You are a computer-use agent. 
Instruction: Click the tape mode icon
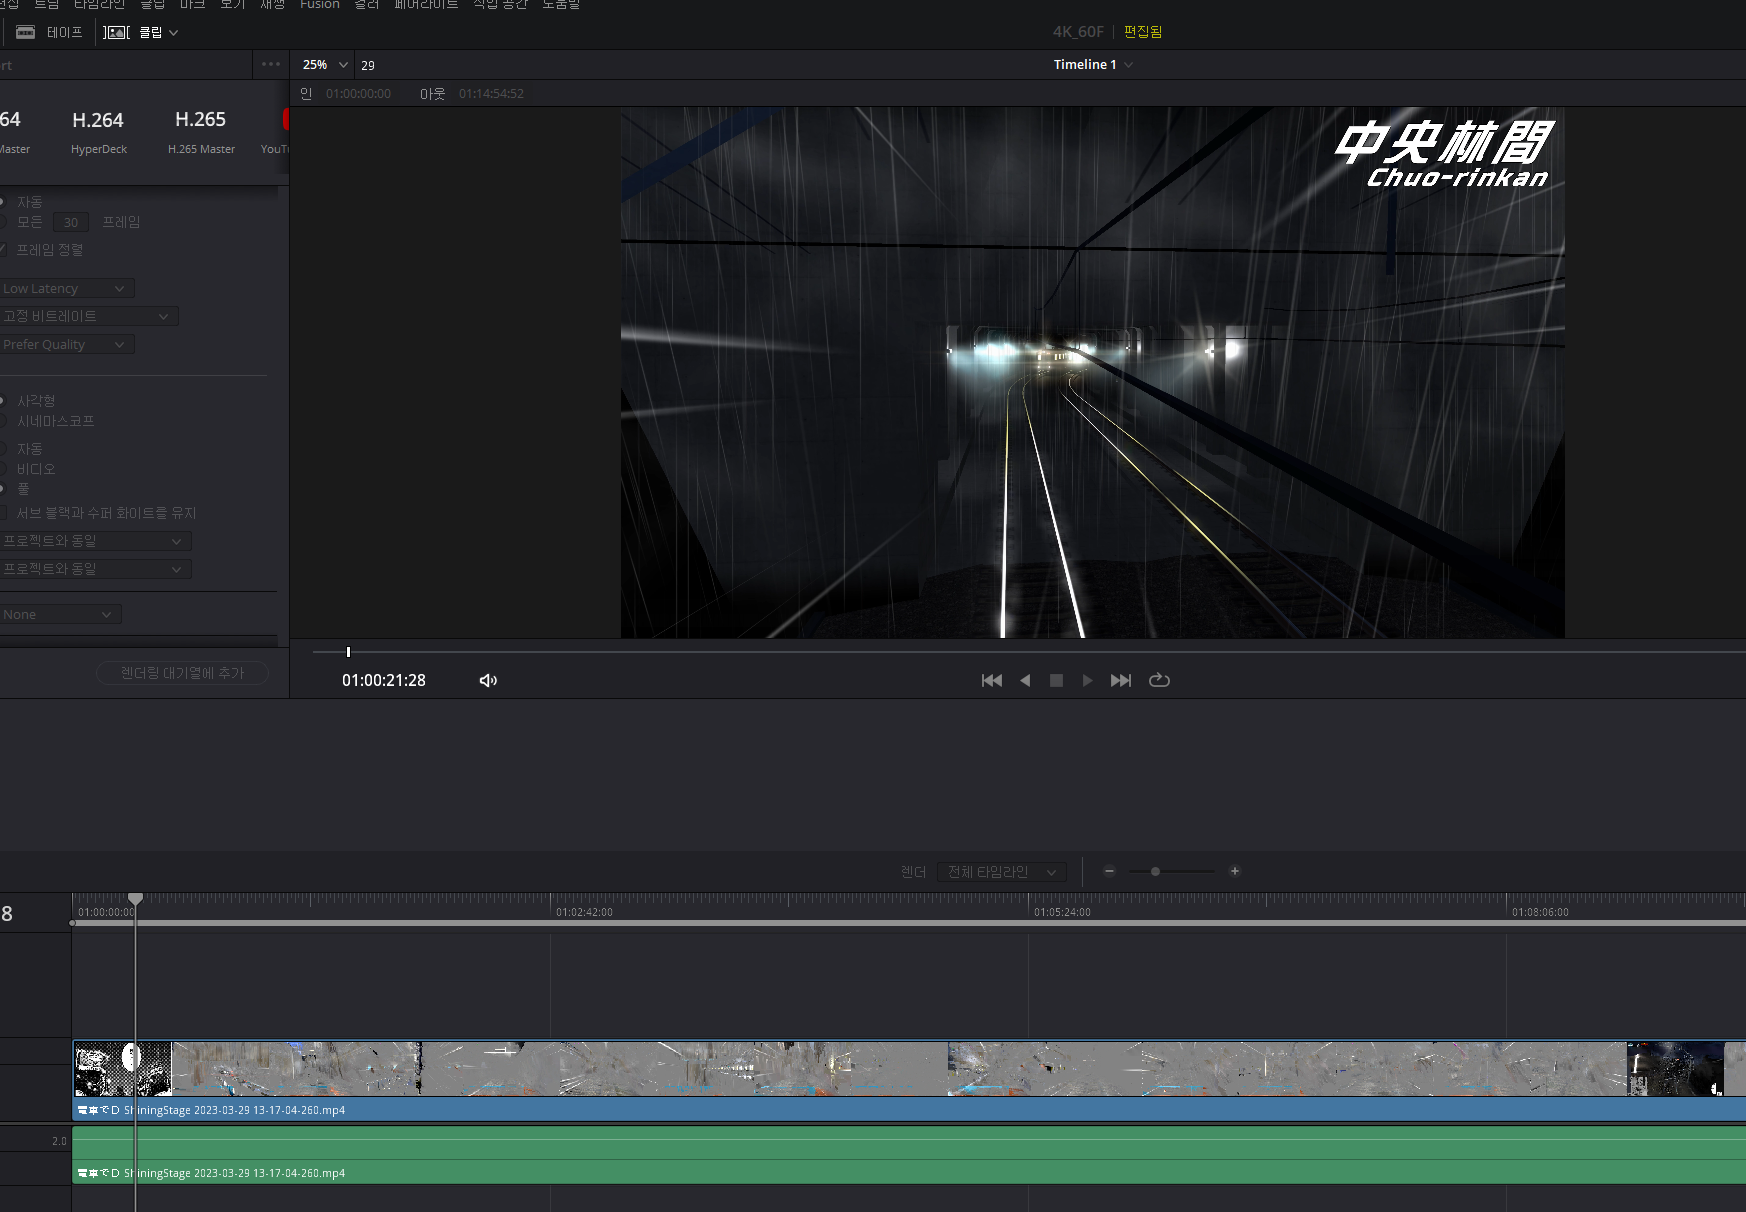(26, 32)
